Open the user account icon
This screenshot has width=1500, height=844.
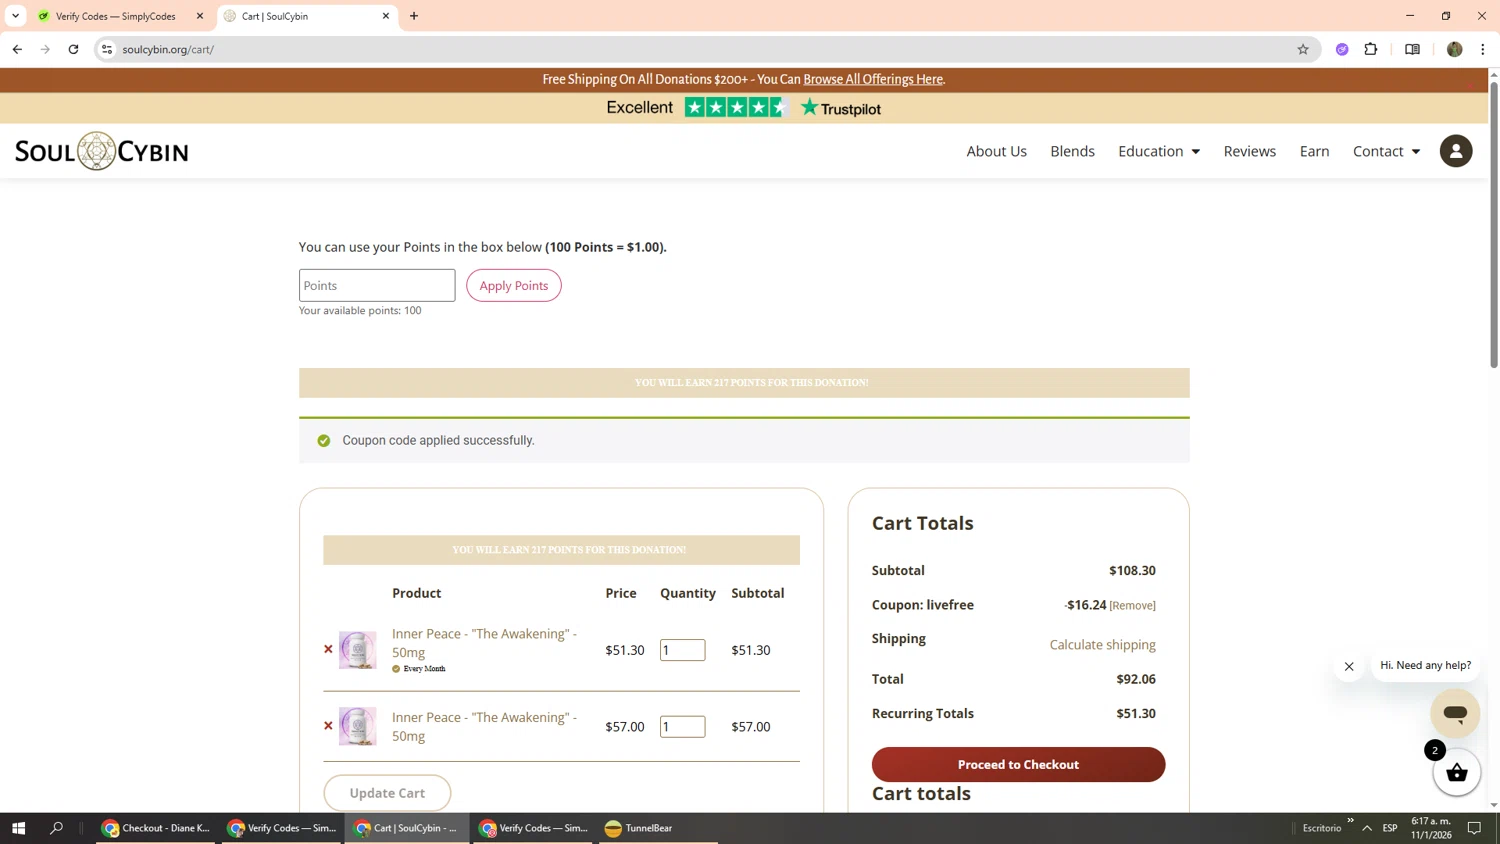point(1455,151)
